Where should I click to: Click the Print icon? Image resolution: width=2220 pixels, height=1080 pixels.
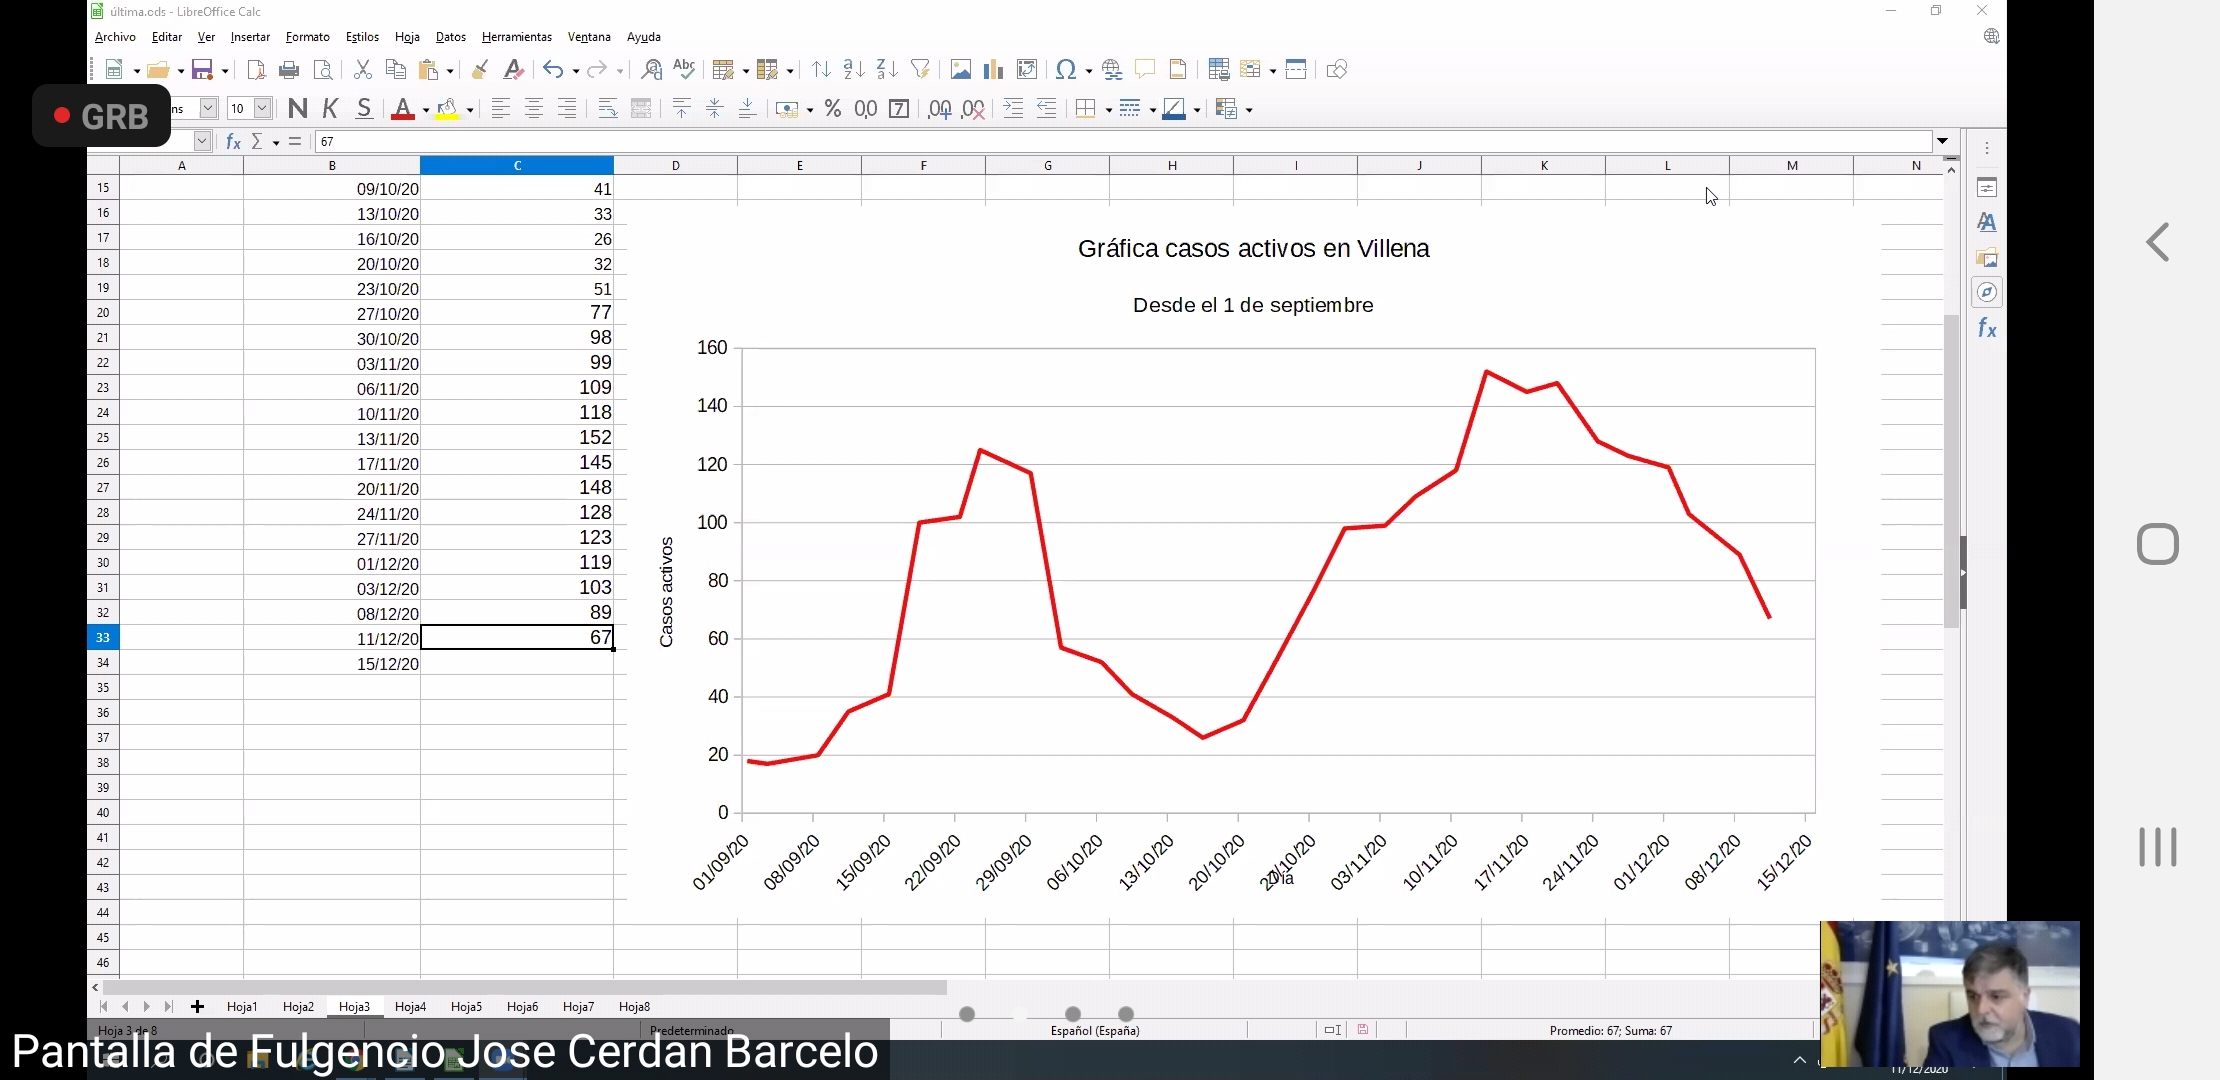point(289,69)
